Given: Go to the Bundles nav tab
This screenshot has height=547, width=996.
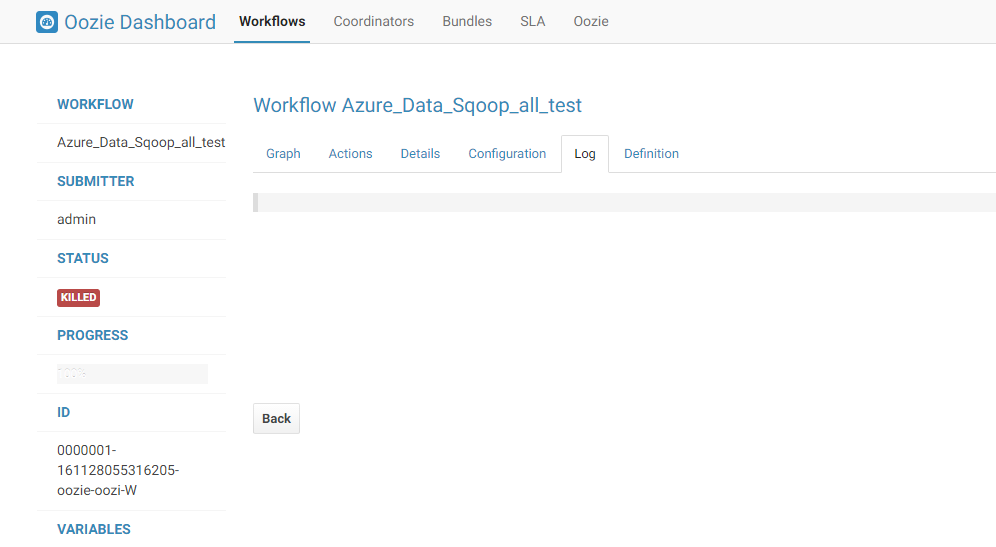Looking at the screenshot, I should [467, 22].
